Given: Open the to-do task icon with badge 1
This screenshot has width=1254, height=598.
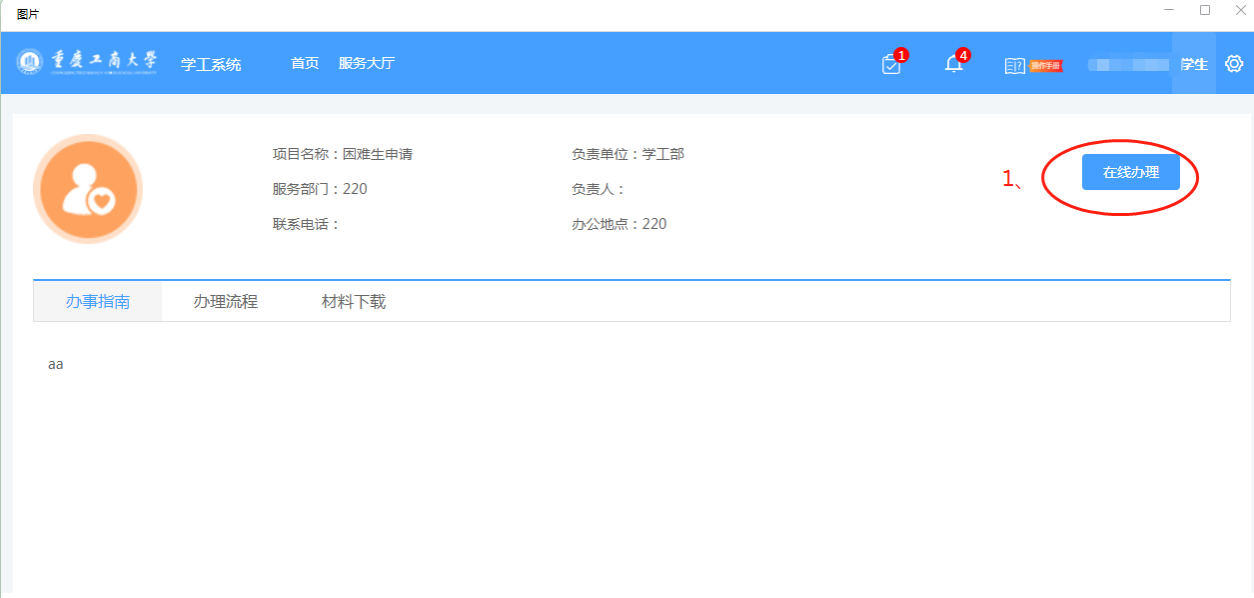Looking at the screenshot, I should point(891,64).
